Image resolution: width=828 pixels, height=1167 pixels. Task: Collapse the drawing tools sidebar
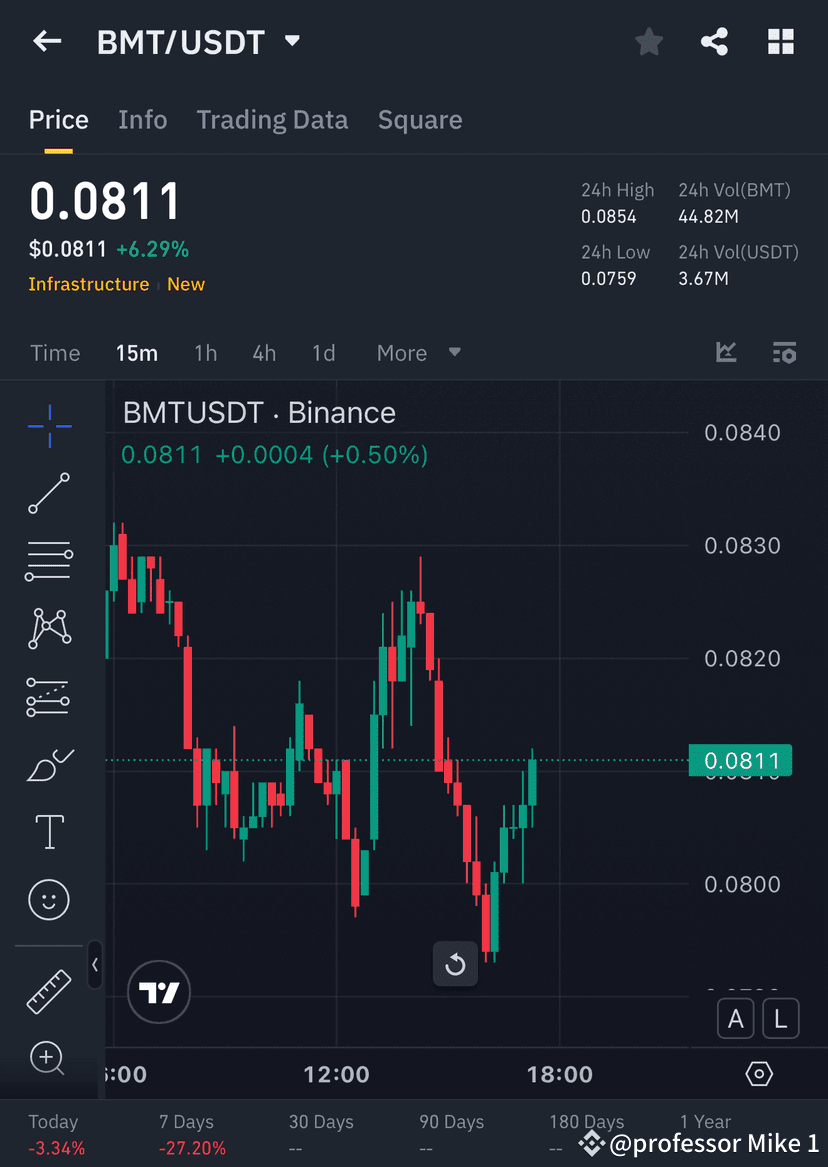tap(95, 966)
